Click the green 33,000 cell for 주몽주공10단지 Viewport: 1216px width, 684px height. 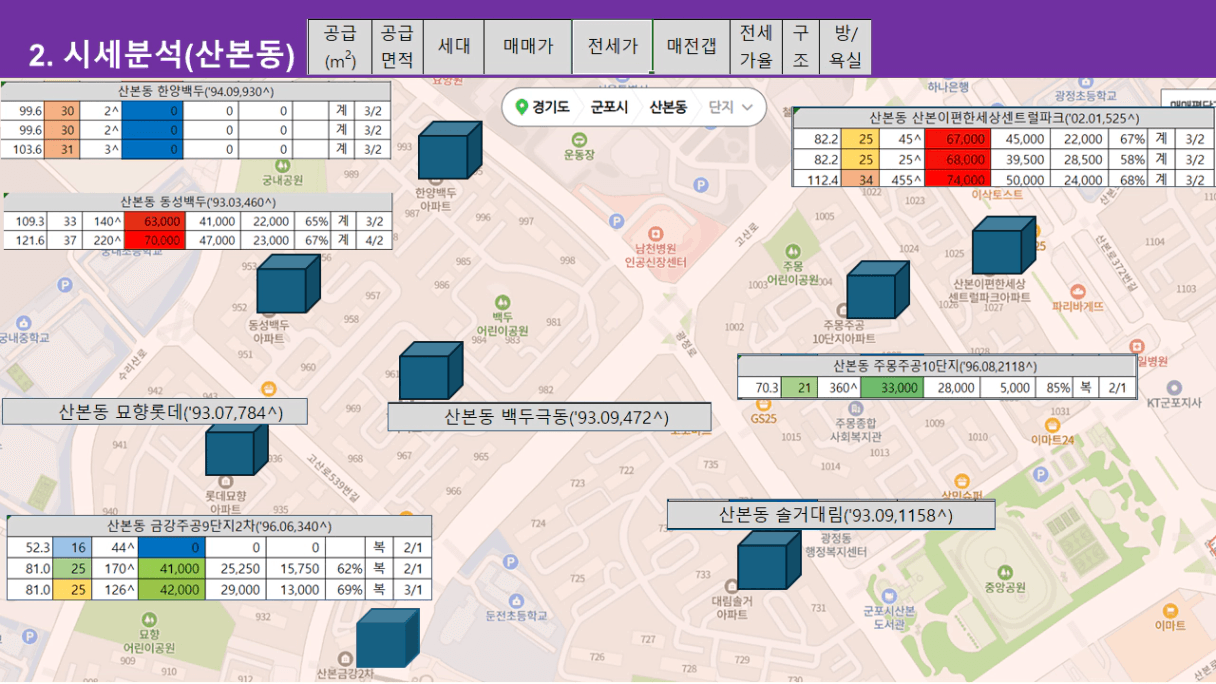(x=892, y=389)
